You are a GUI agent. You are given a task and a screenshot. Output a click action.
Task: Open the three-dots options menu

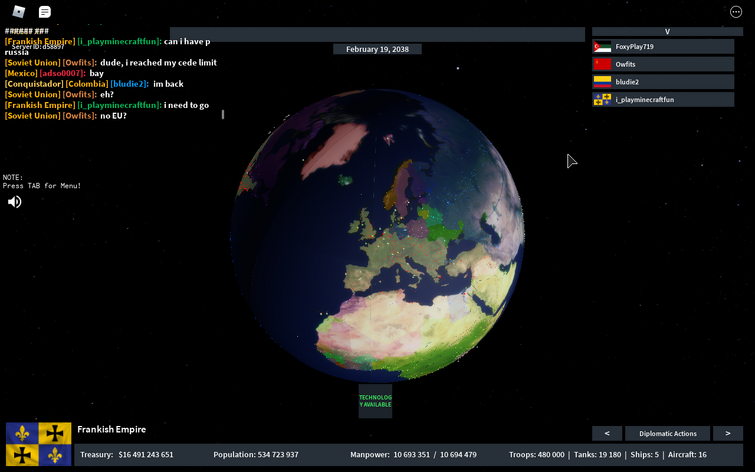point(736,12)
